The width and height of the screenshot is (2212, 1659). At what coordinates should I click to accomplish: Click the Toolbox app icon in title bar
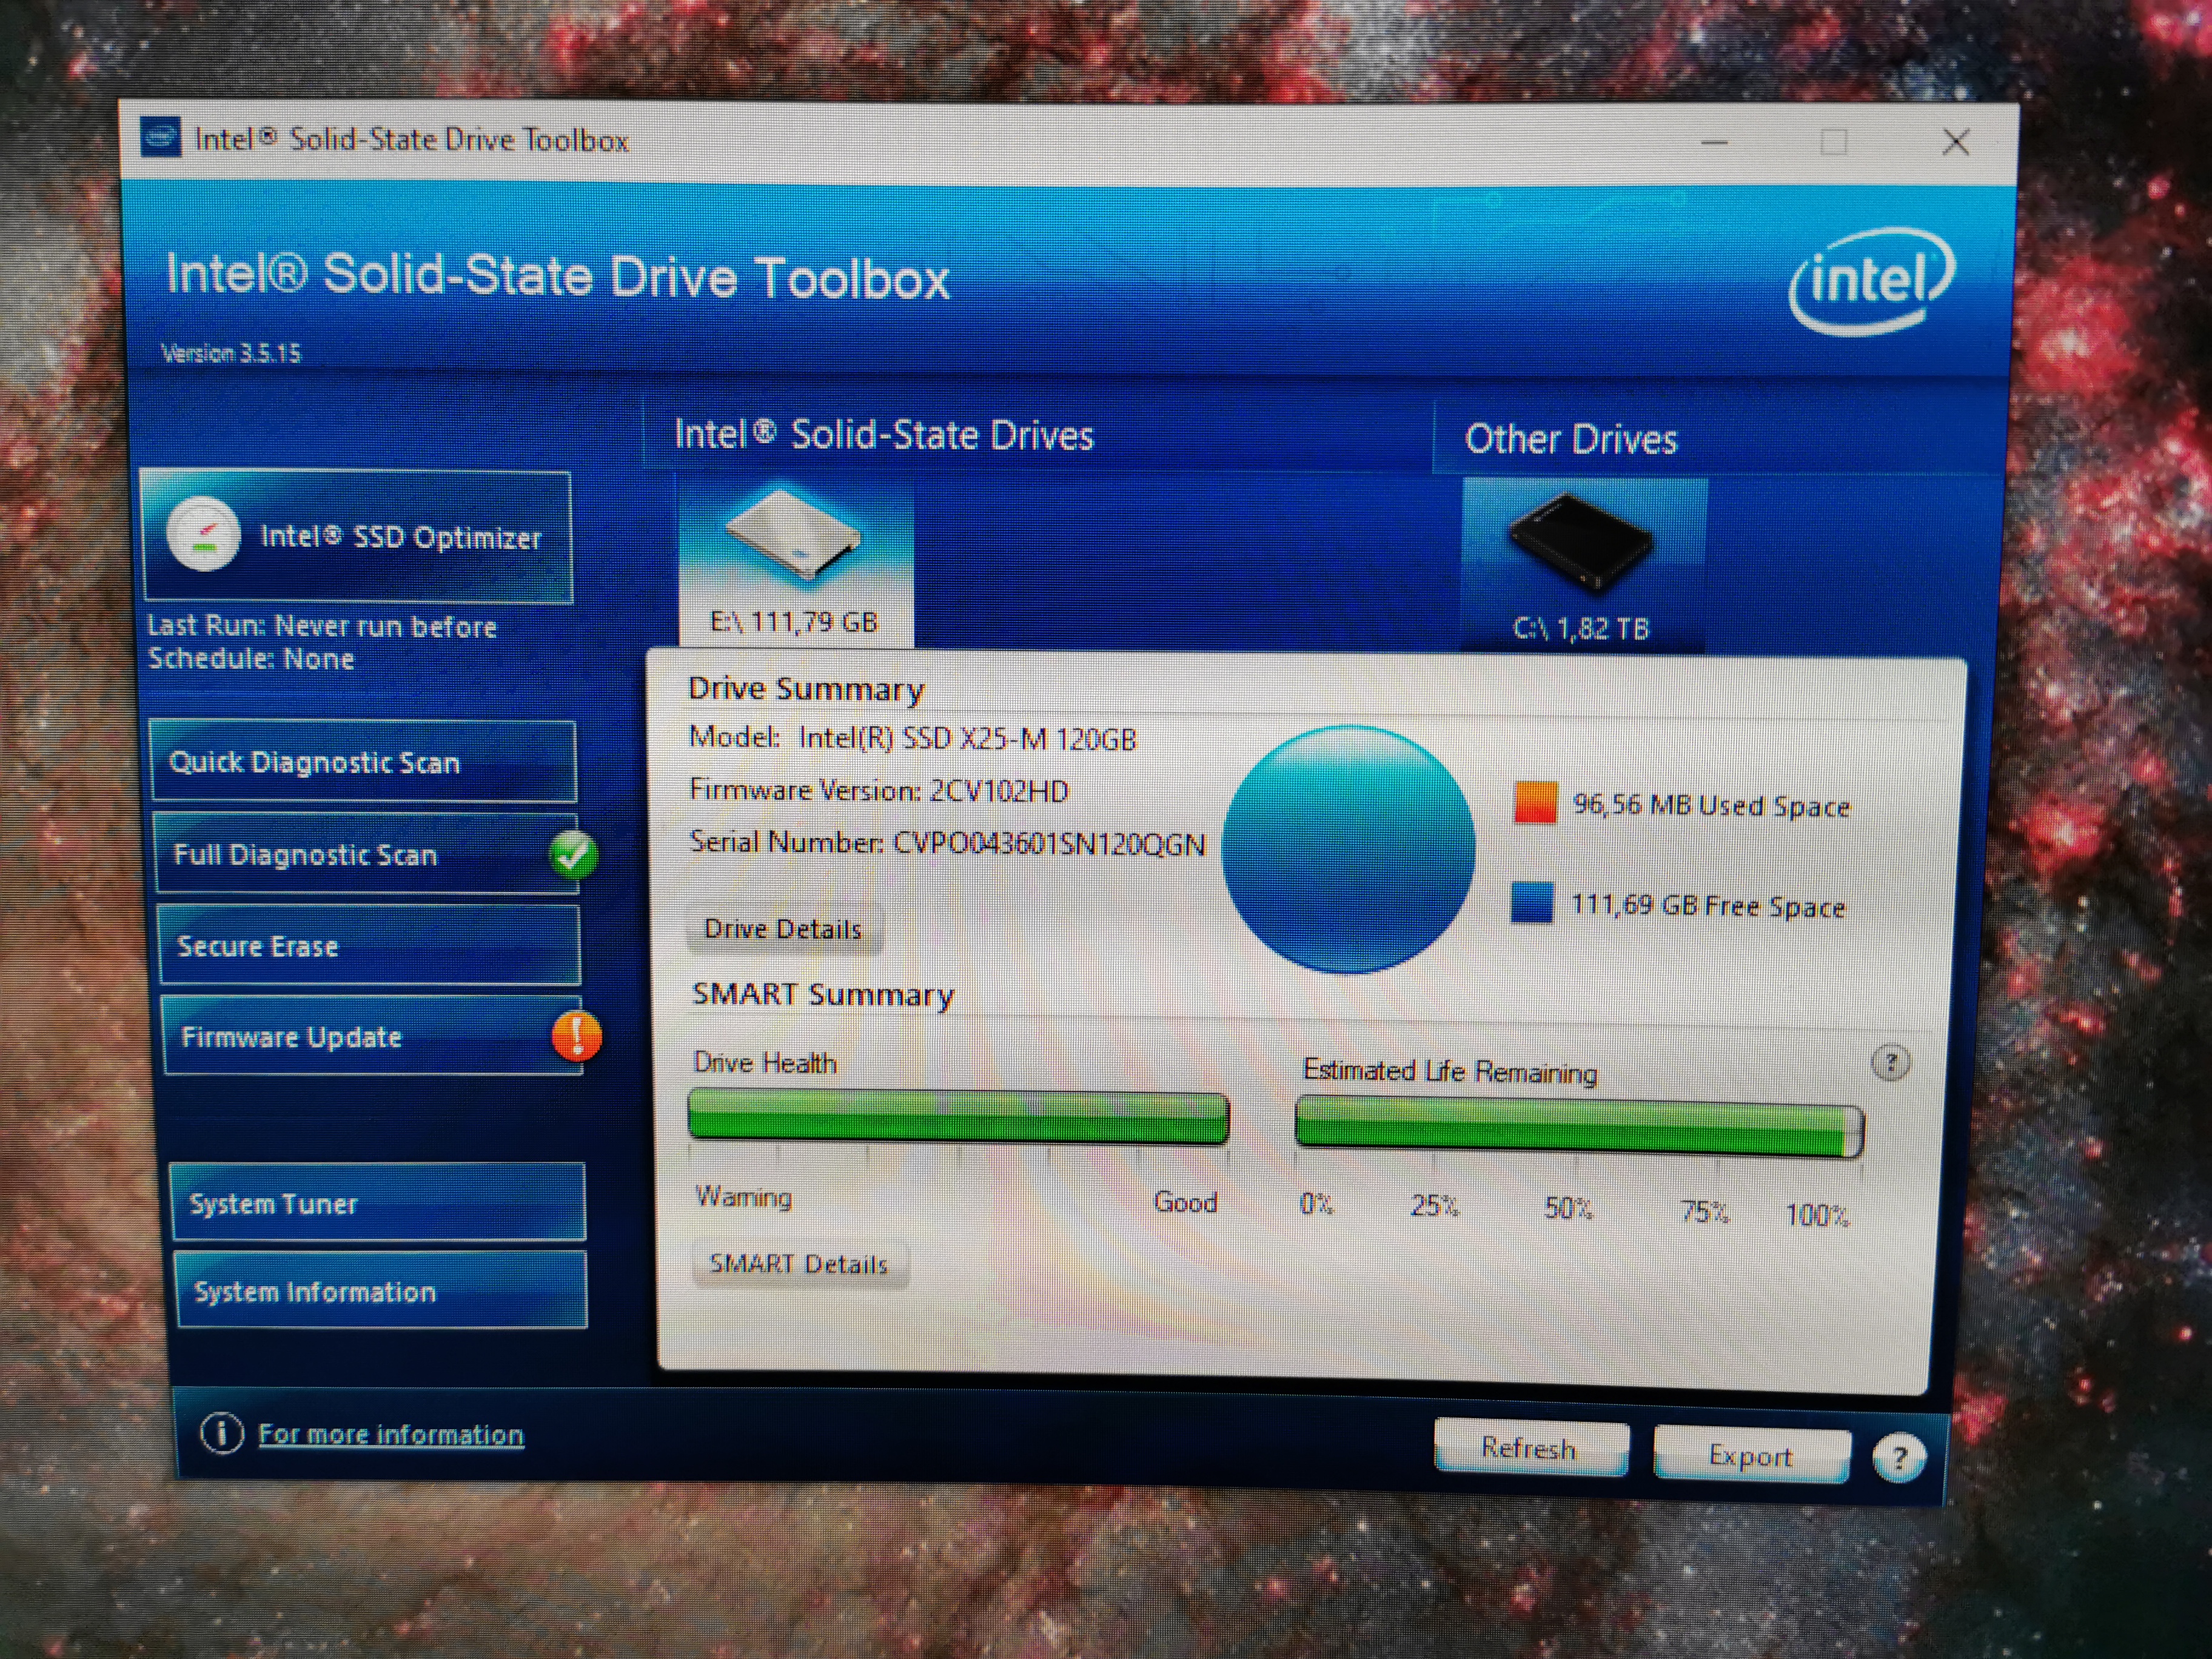pyautogui.click(x=160, y=138)
